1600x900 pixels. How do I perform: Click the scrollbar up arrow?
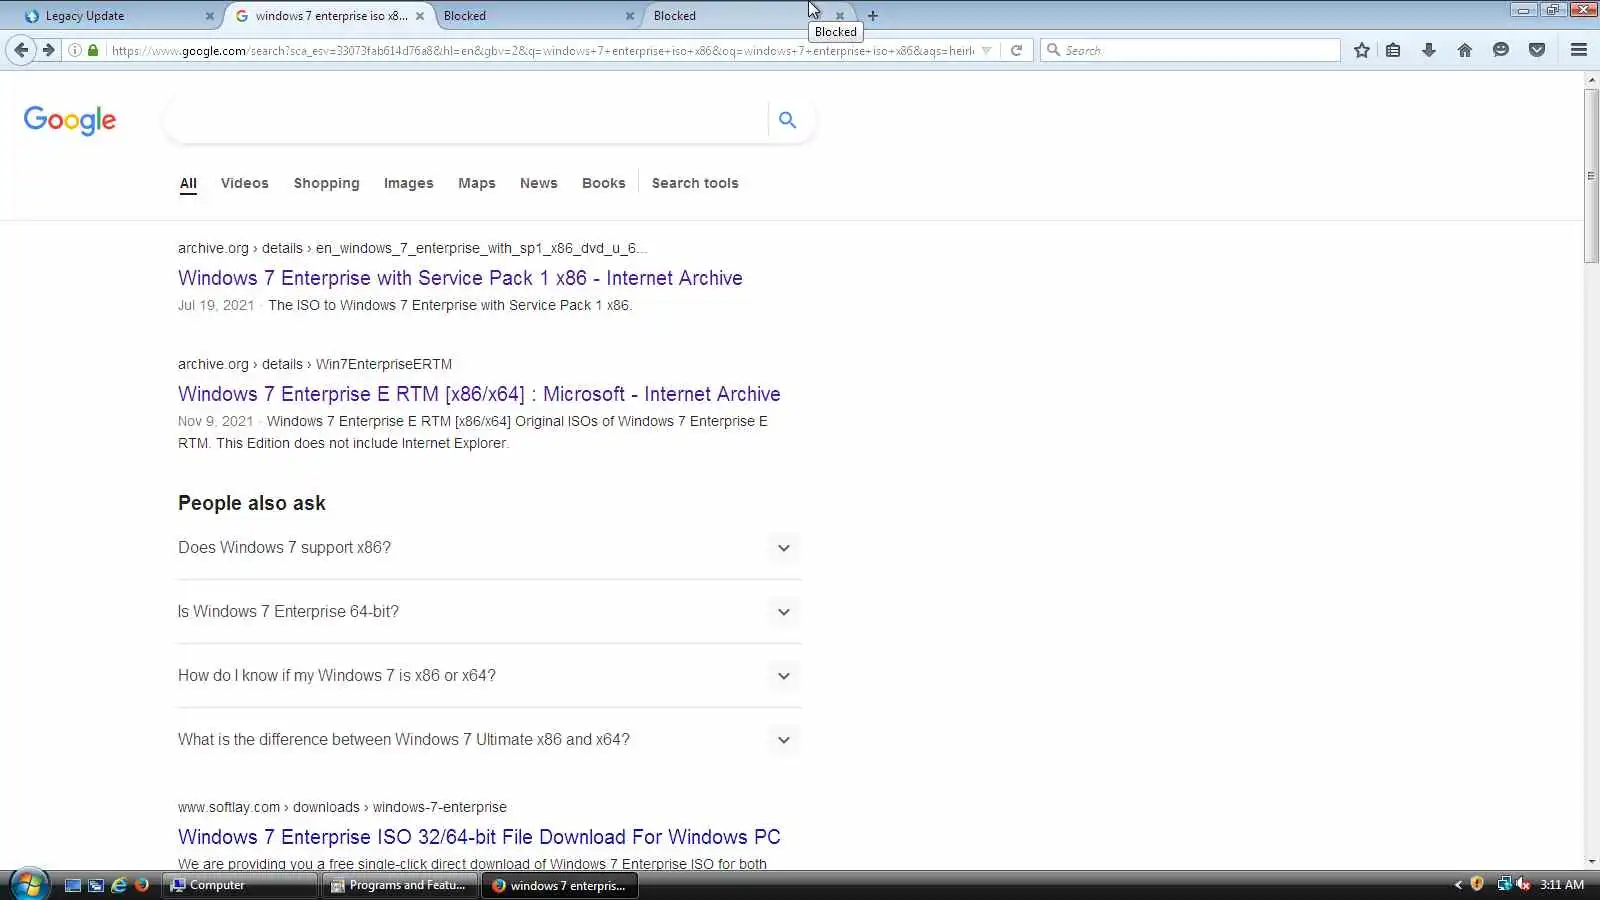click(1591, 79)
